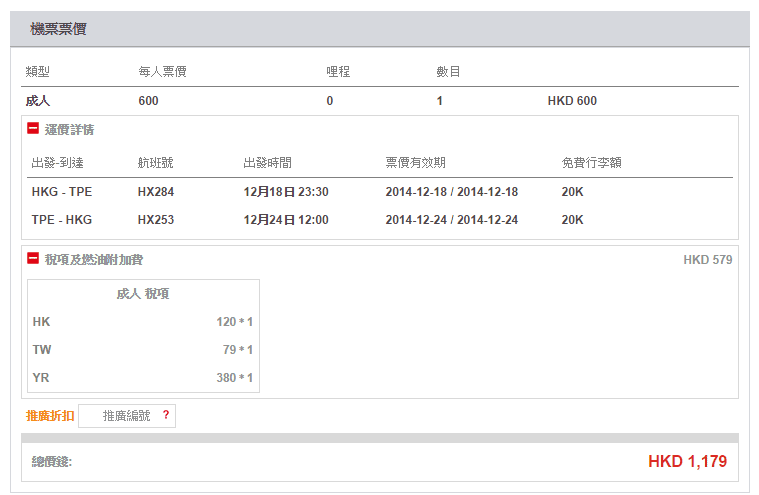Collapse taxes and fuel surcharge minus icon
This screenshot has width=759, height=495.
[x=33, y=259]
